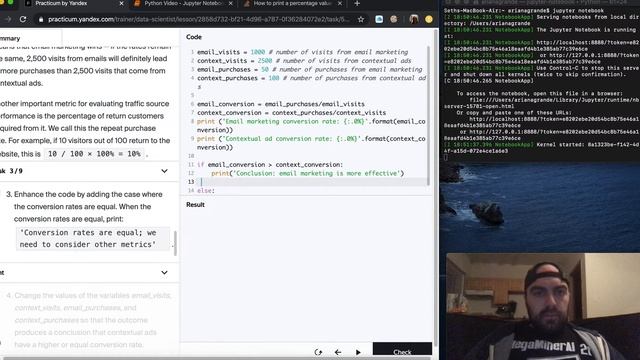Screen dimensions: 640x360
Task: Open the cookie-like extension icon
Action: pyautogui.click(x=394, y=19)
